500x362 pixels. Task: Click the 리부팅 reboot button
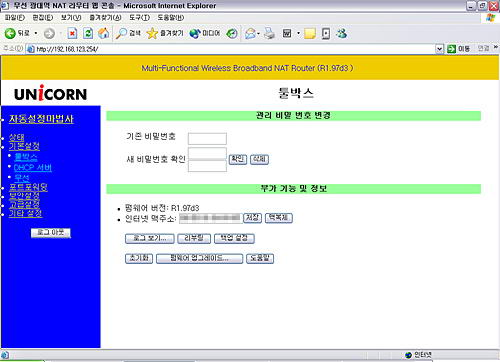tap(194, 239)
